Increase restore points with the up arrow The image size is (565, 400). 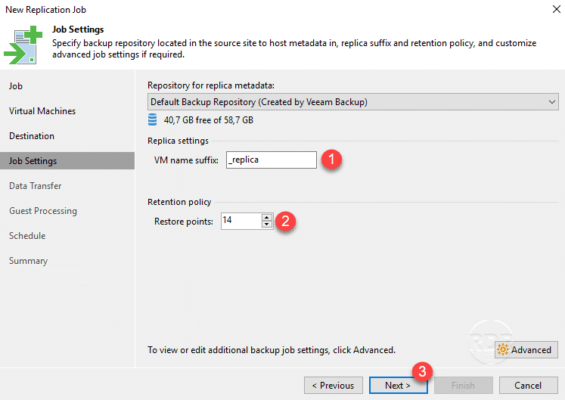[267, 217]
